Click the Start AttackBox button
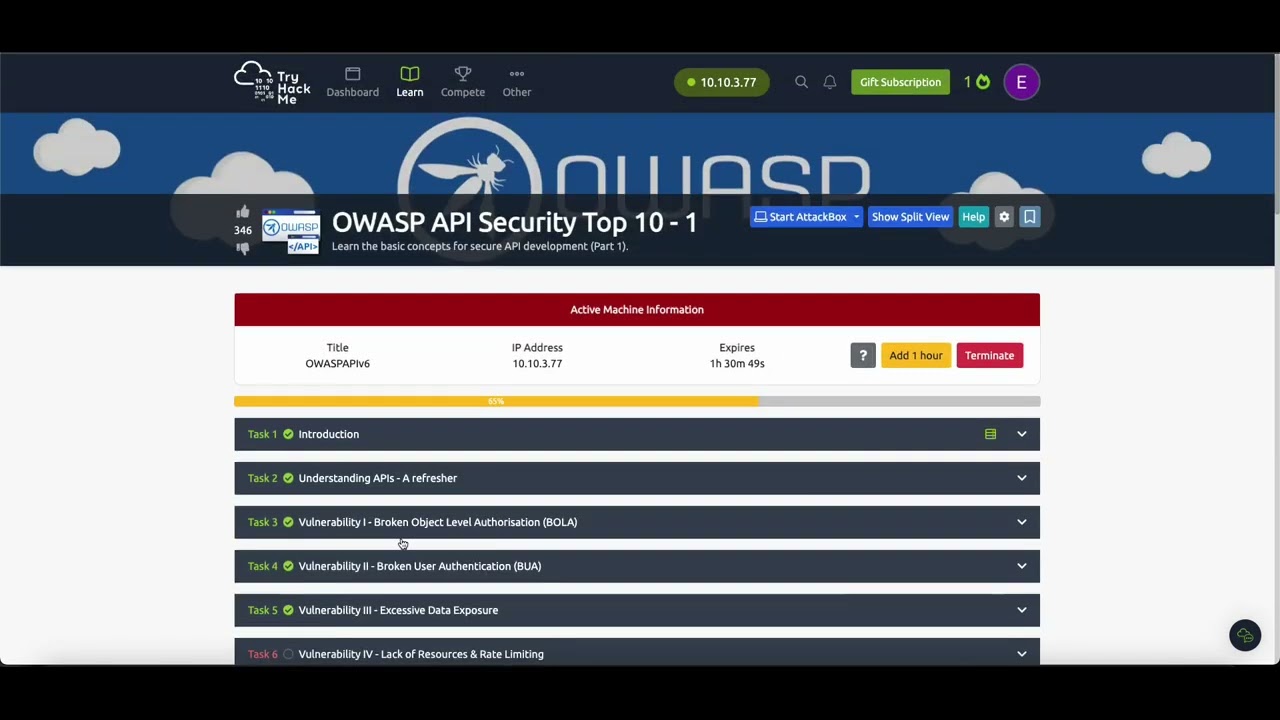Screen dimensions: 1280x720 [x=800, y=217]
